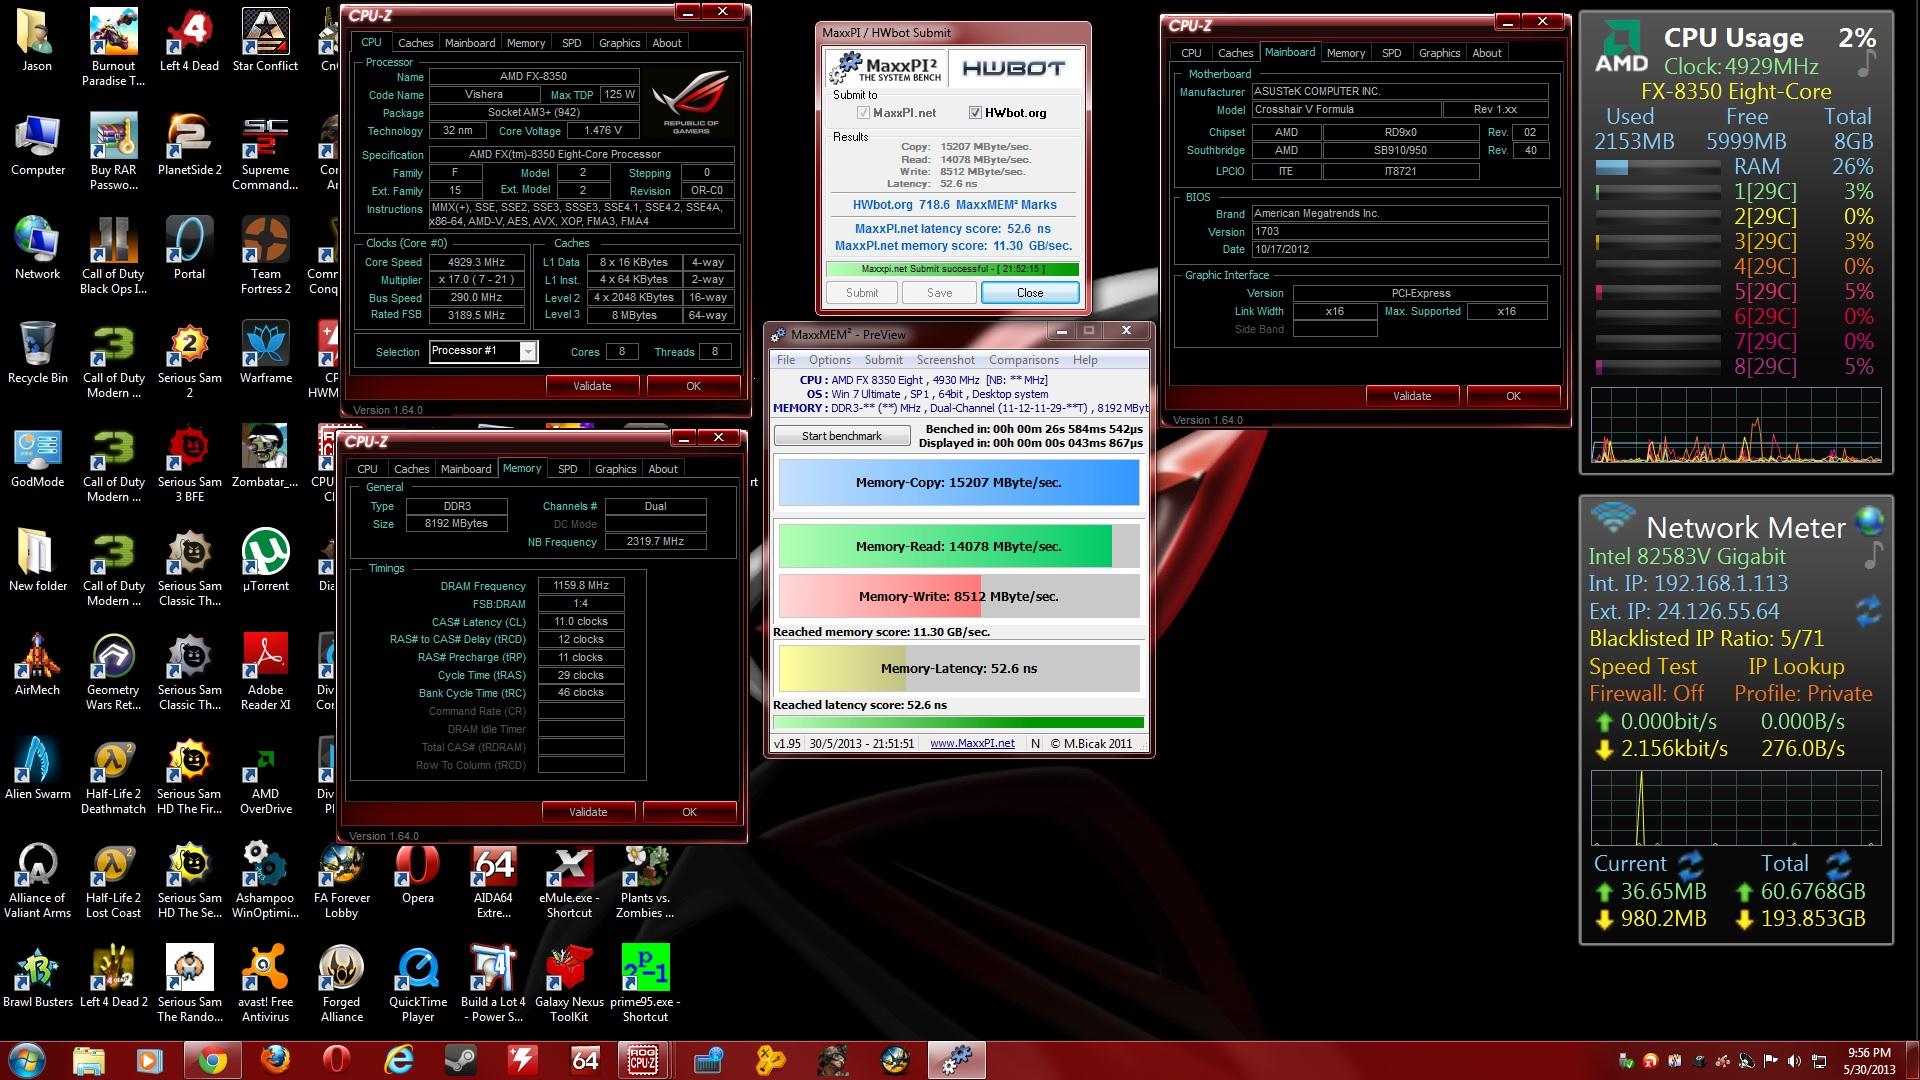Click the DRAM Frequency value 1159.8 MHz
The image size is (1920, 1080).
point(581,586)
